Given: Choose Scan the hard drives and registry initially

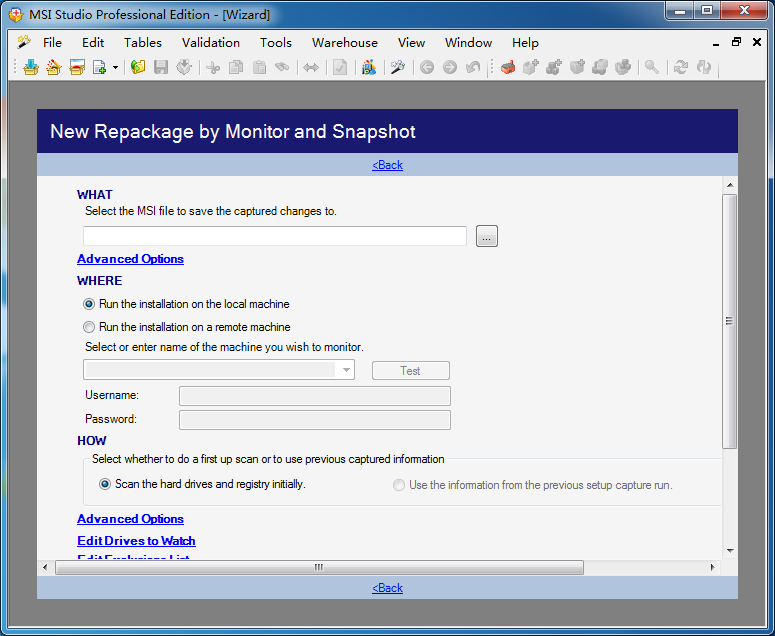Looking at the screenshot, I should [105, 484].
